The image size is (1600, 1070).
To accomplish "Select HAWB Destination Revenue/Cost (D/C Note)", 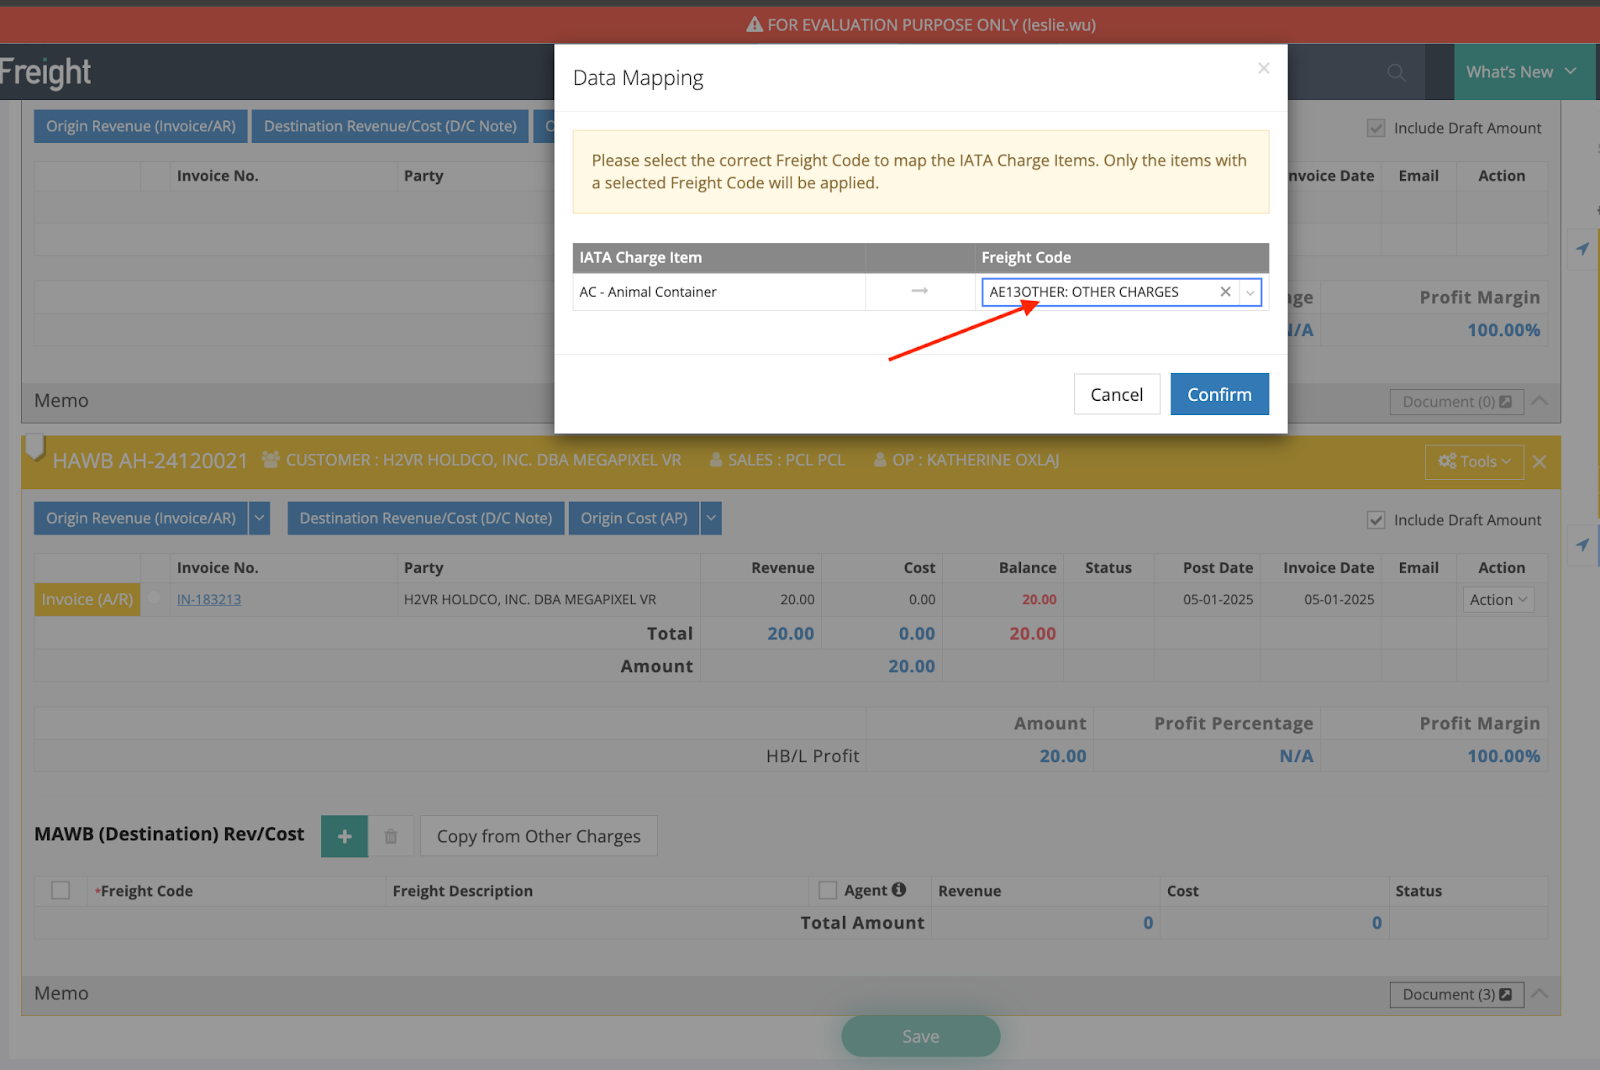I will [425, 518].
